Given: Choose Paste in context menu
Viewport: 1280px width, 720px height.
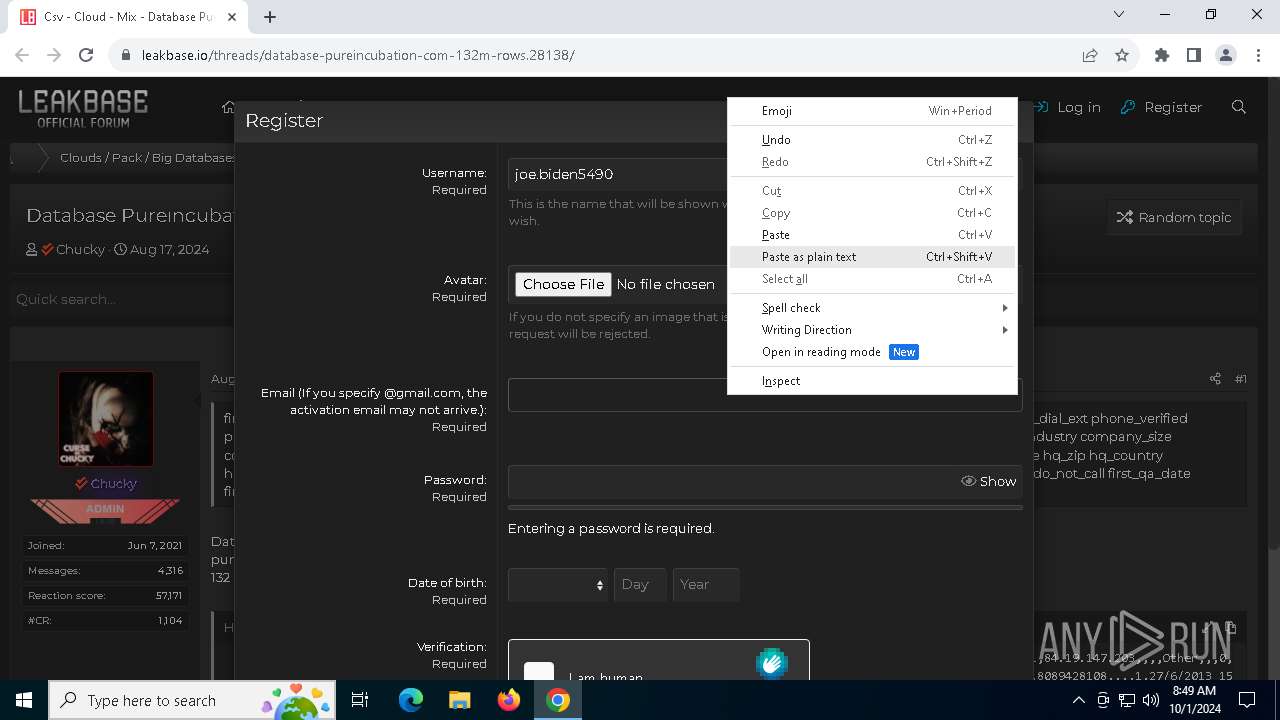Looking at the screenshot, I should click(x=873, y=235).
